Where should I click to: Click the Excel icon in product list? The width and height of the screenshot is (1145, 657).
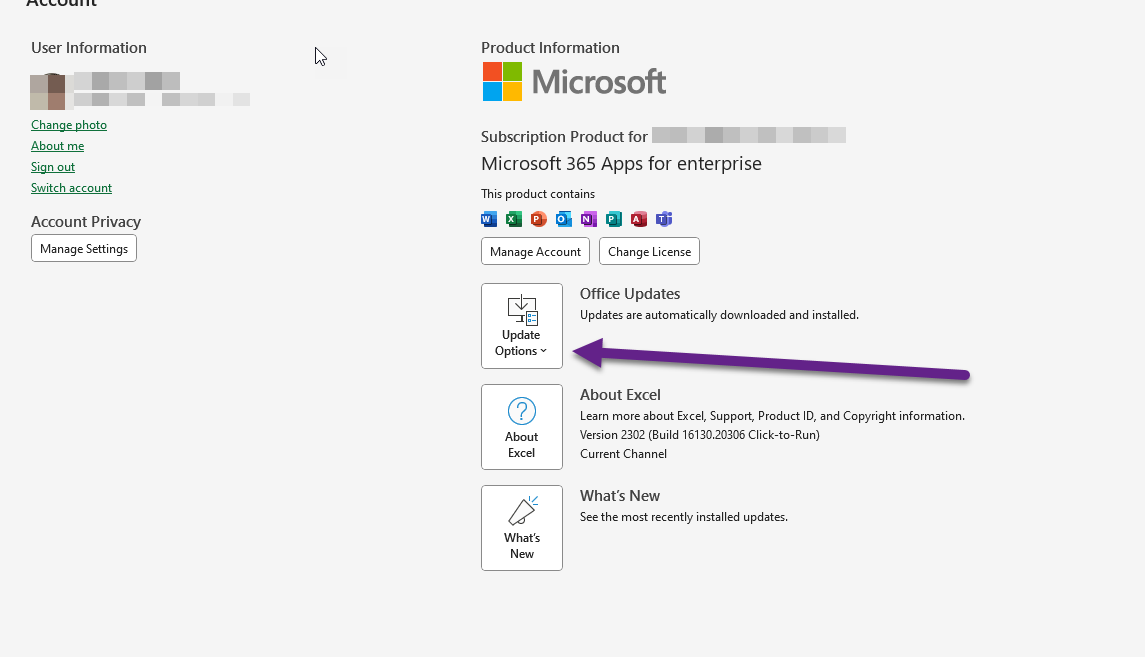(x=514, y=219)
